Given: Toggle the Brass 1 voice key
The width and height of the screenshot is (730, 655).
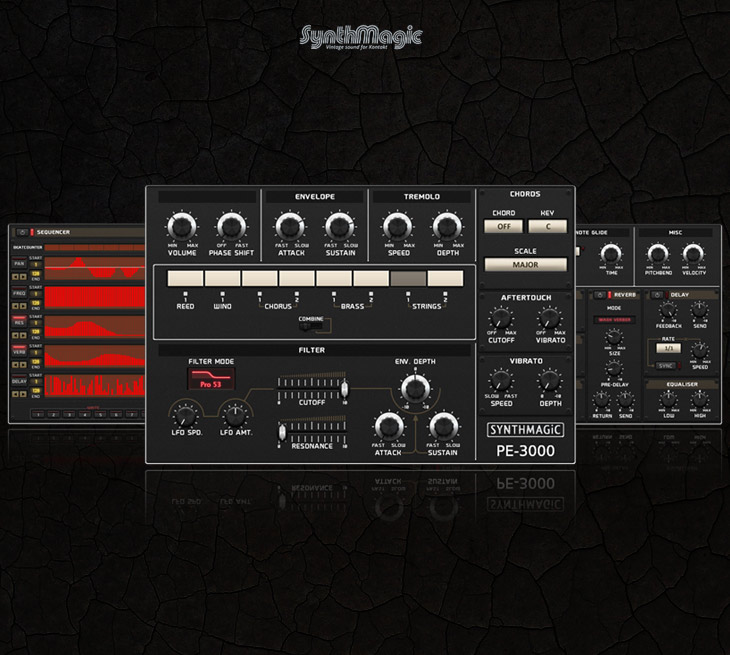Looking at the screenshot, I should tap(334, 278).
